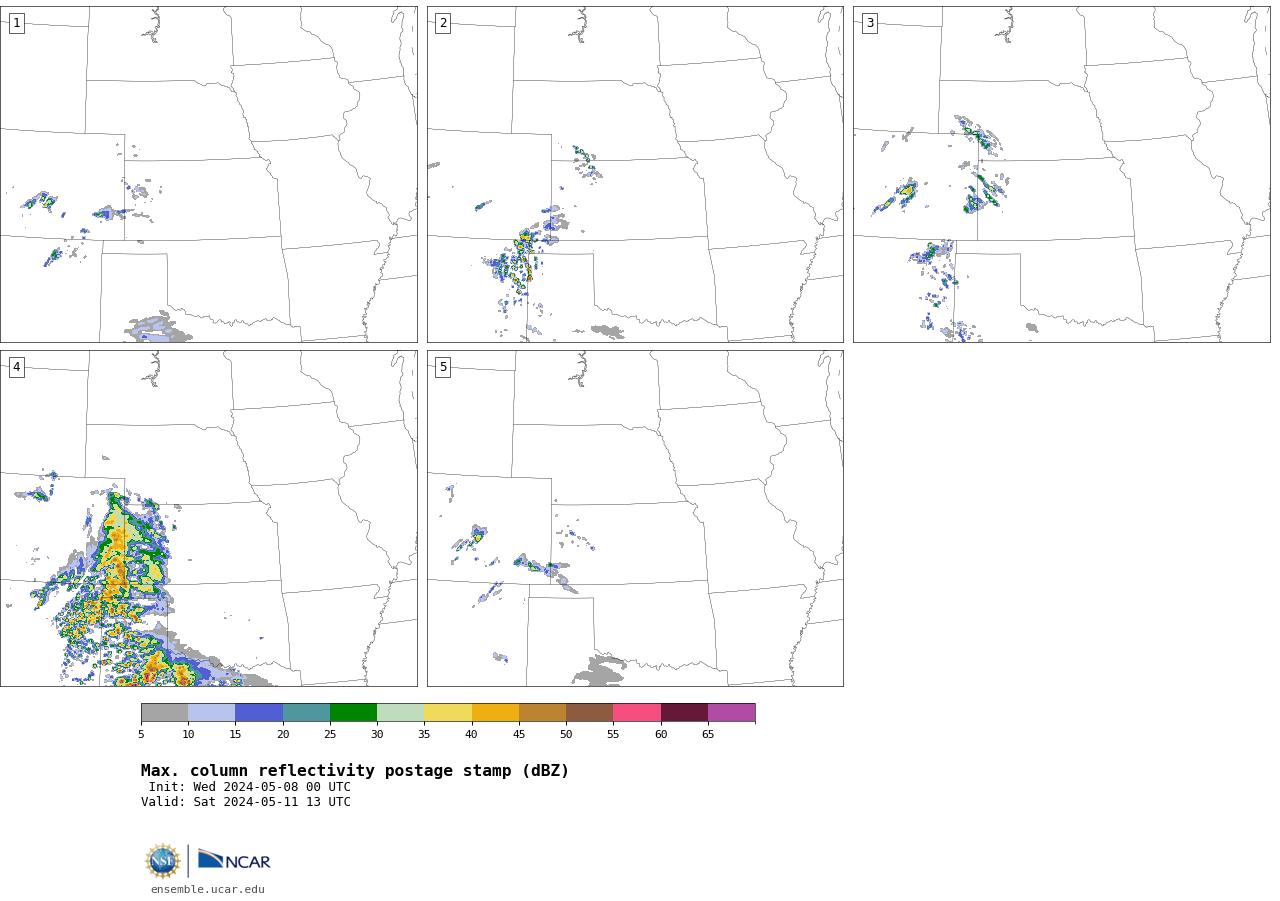Click the Init: Wed 2024-05-08 00 UTC line
The width and height of the screenshot is (1280, 901).
[250, 787]
